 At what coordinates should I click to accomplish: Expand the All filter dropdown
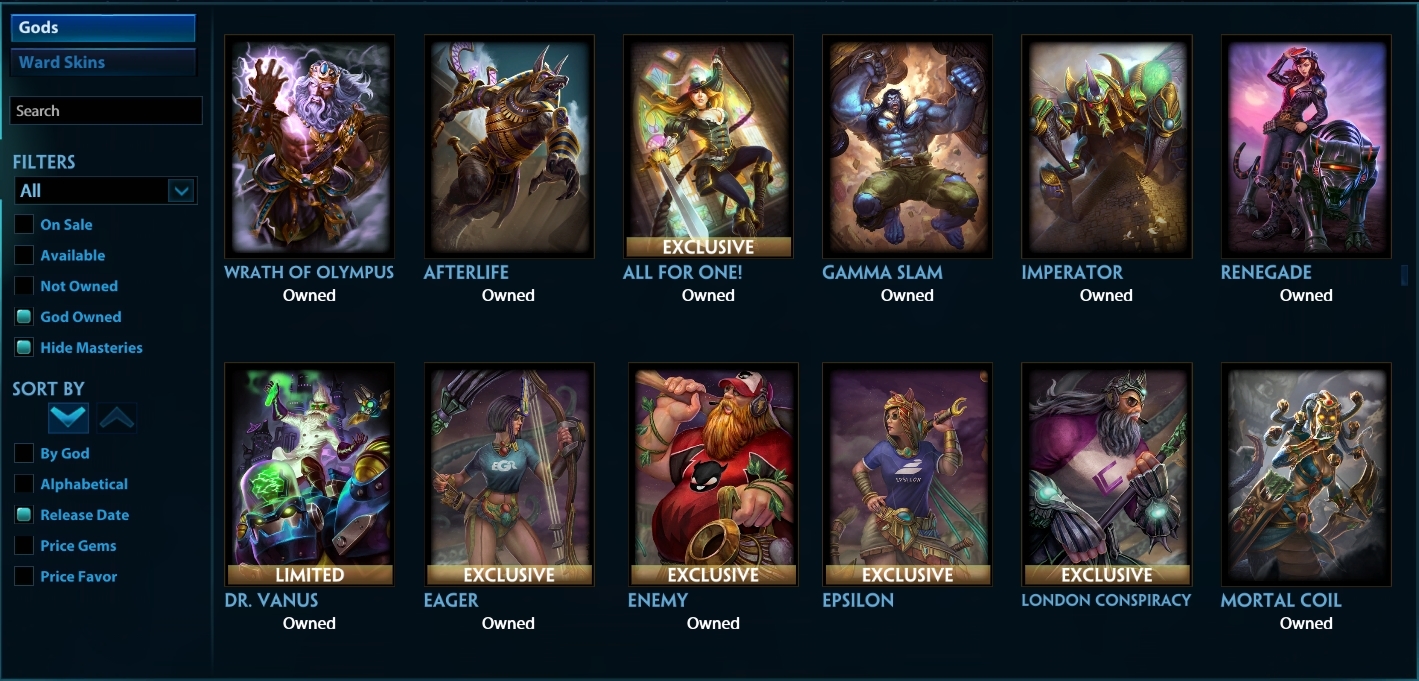point(105,190)
